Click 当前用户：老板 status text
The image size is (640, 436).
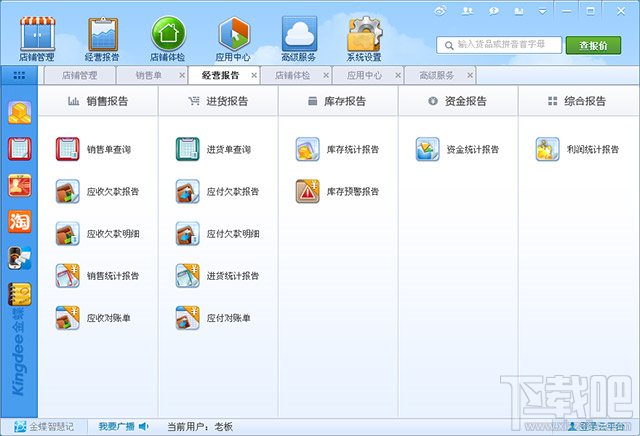click(200, 427)
